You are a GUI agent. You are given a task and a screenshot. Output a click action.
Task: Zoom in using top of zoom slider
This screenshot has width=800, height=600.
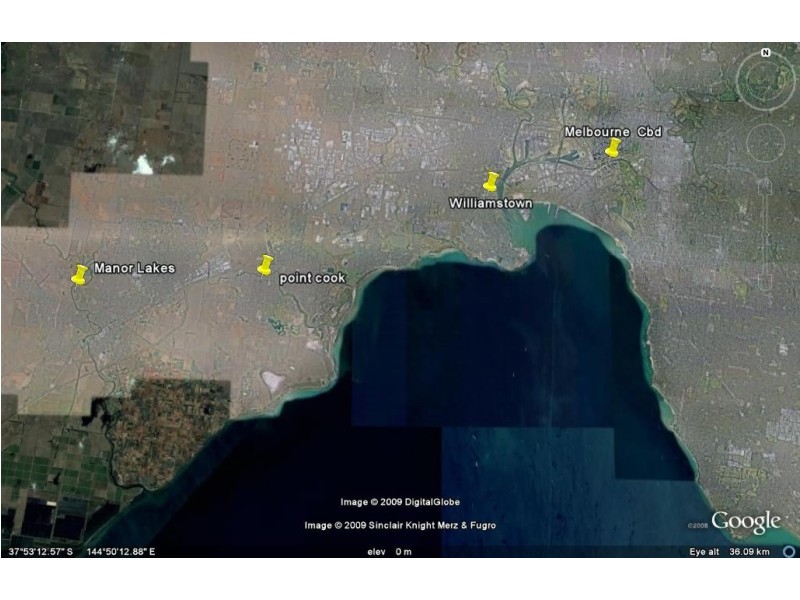pyautogui.click(x=765, y=185)
